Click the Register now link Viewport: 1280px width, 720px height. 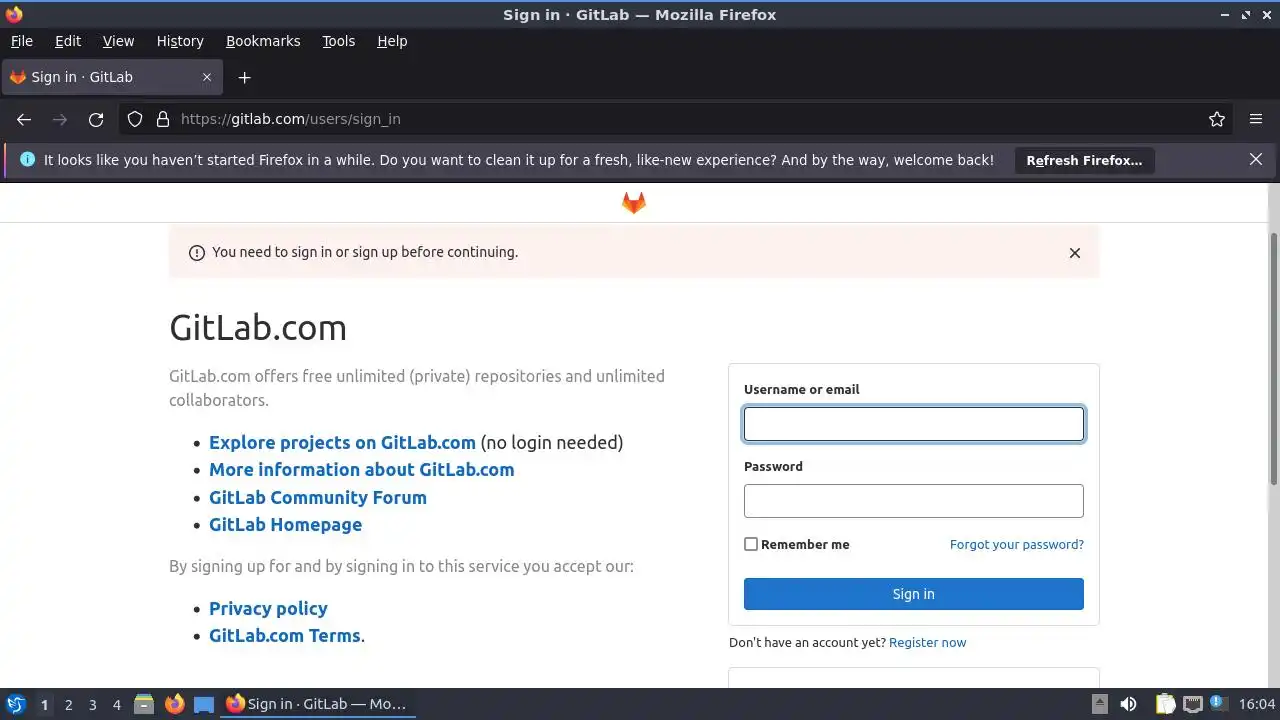coord(928,643)
